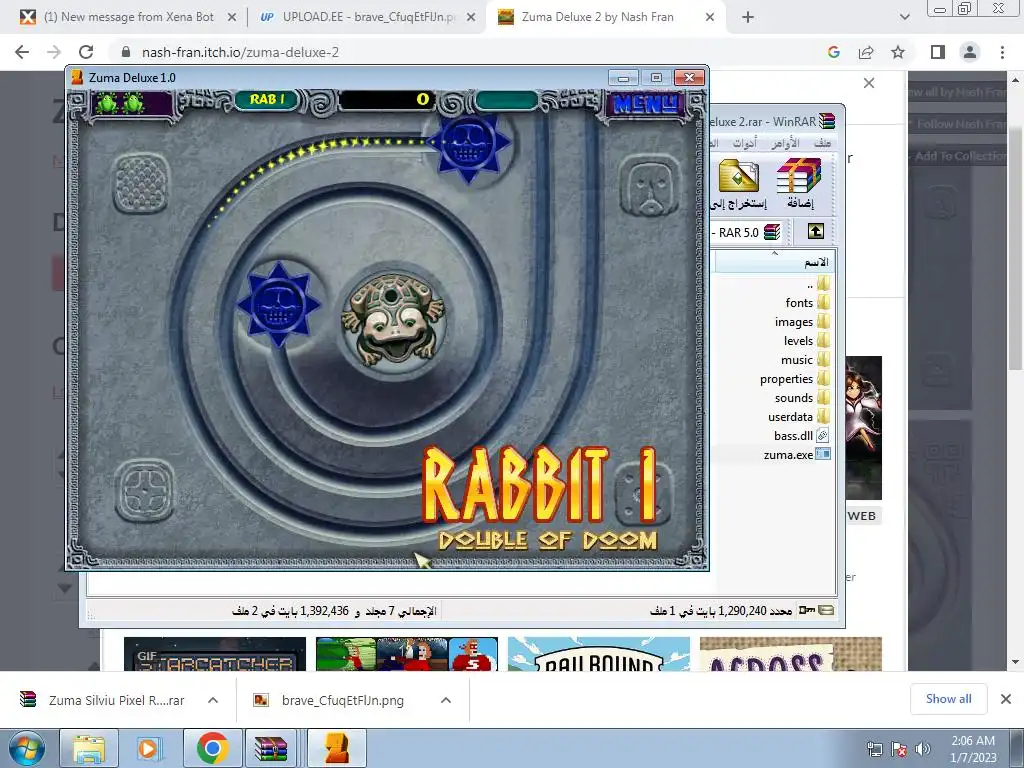Select zuma.exe file in WinRAR
1024x768 pixels.
click(x=797, y=454)
